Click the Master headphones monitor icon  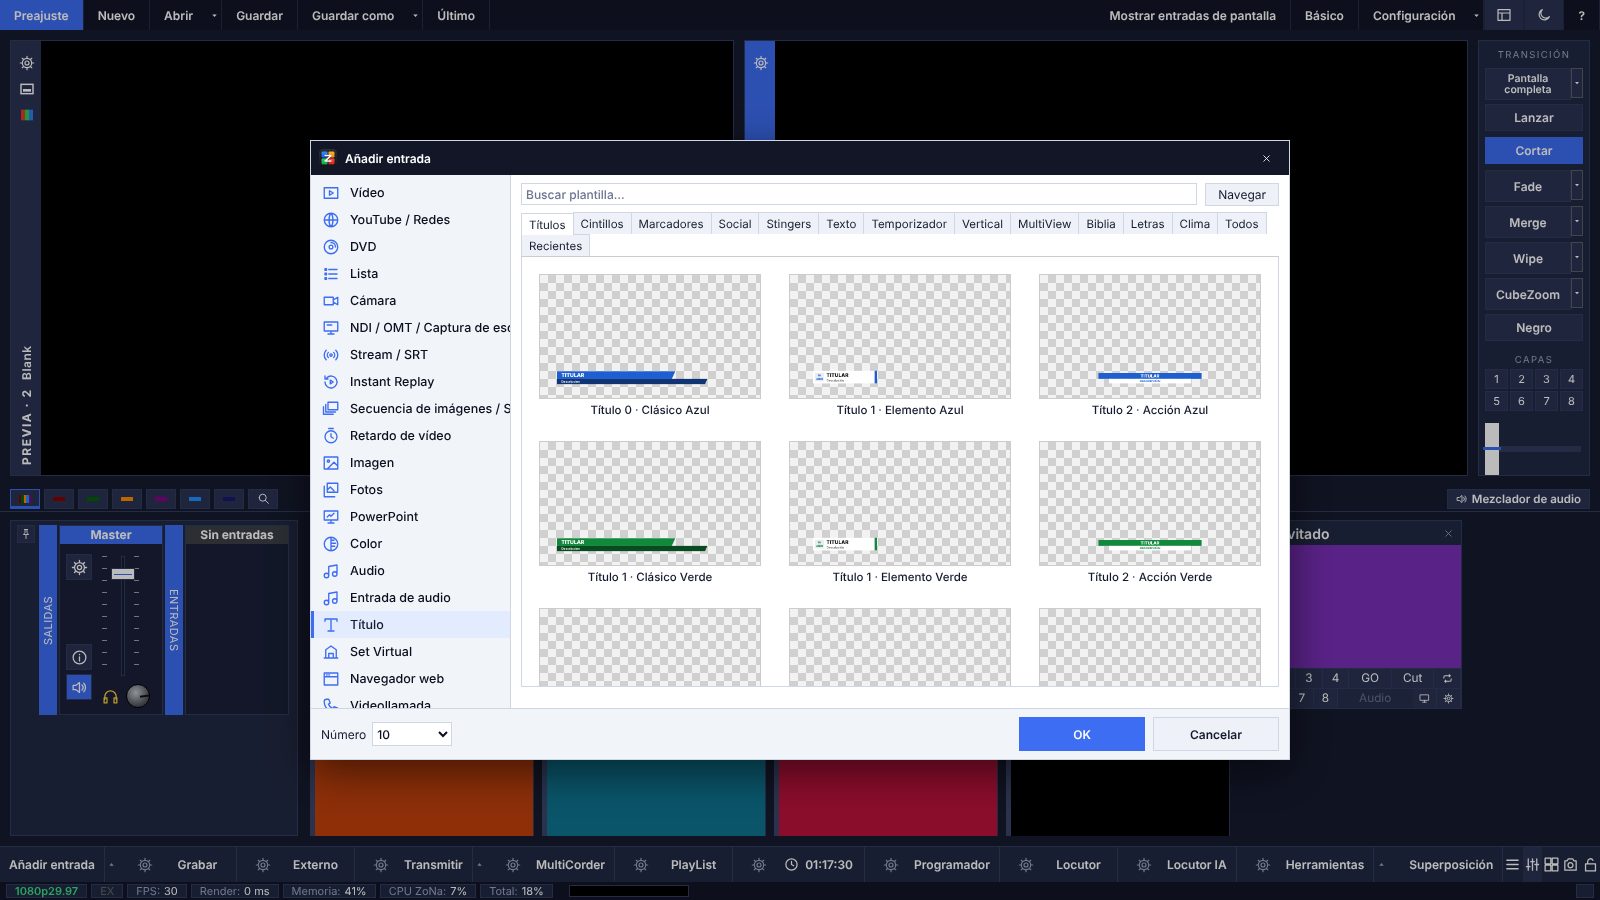(x=110, y=697)
